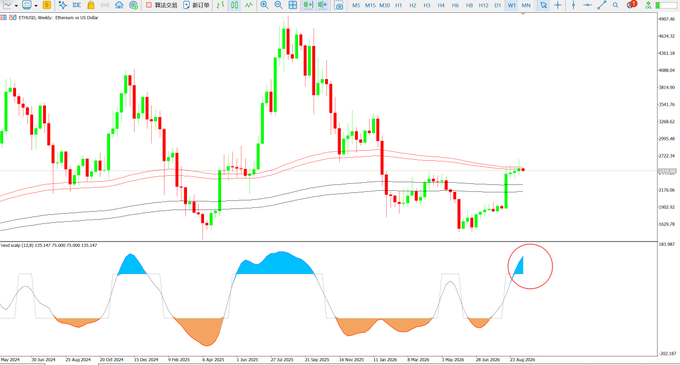680x365 pixels.
Task: Zoom in the chart
Action: tap(264, 5)
